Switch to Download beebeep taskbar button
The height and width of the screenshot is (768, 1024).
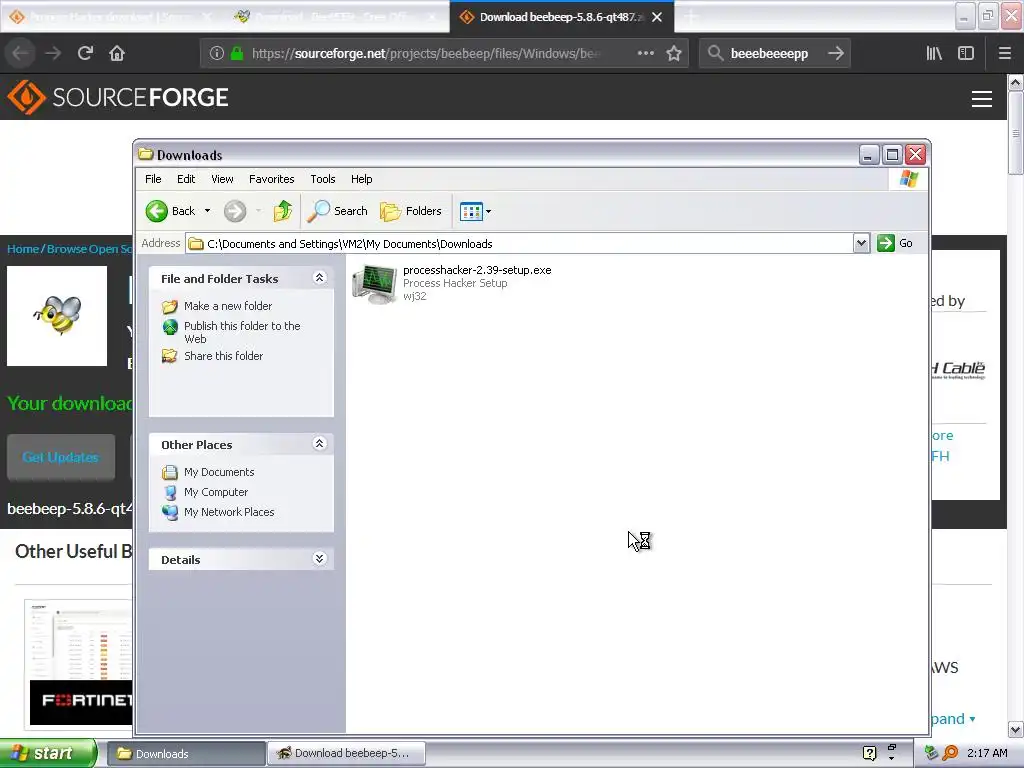tap(347, 754)
